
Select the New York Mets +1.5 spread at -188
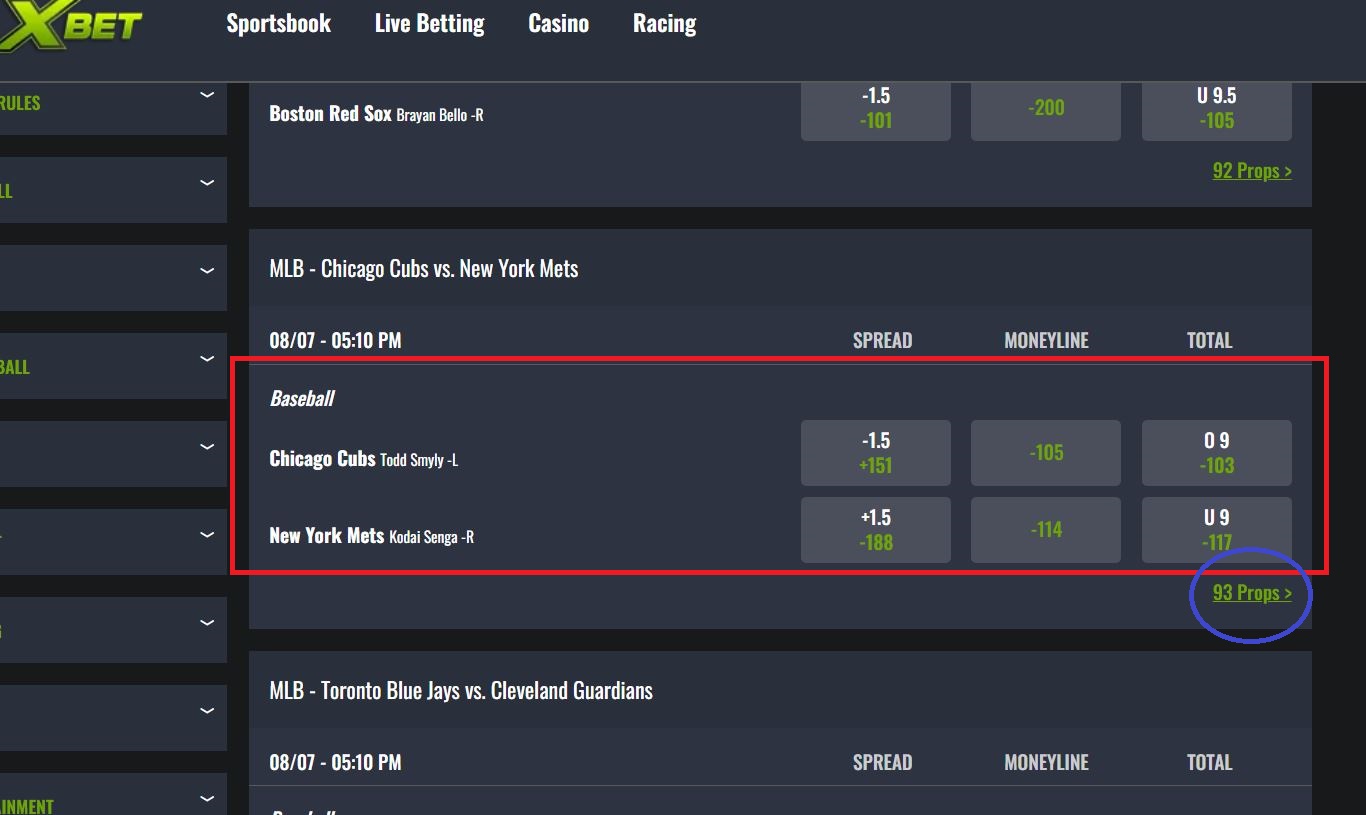(875, 530)
